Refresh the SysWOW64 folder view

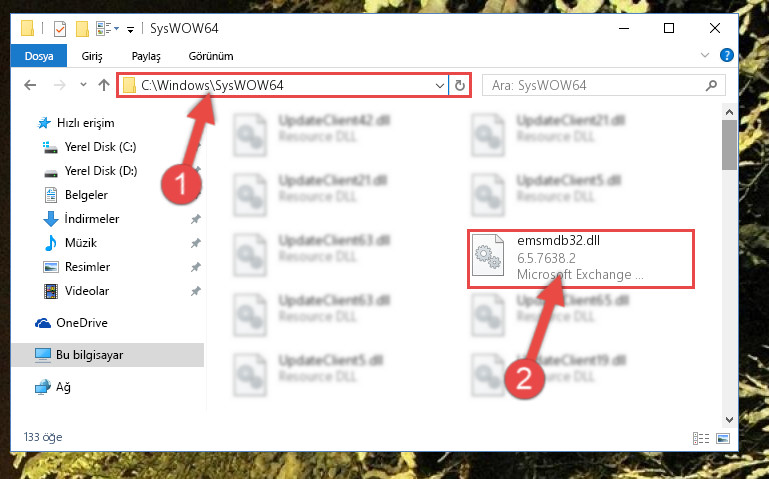(460, 86)
